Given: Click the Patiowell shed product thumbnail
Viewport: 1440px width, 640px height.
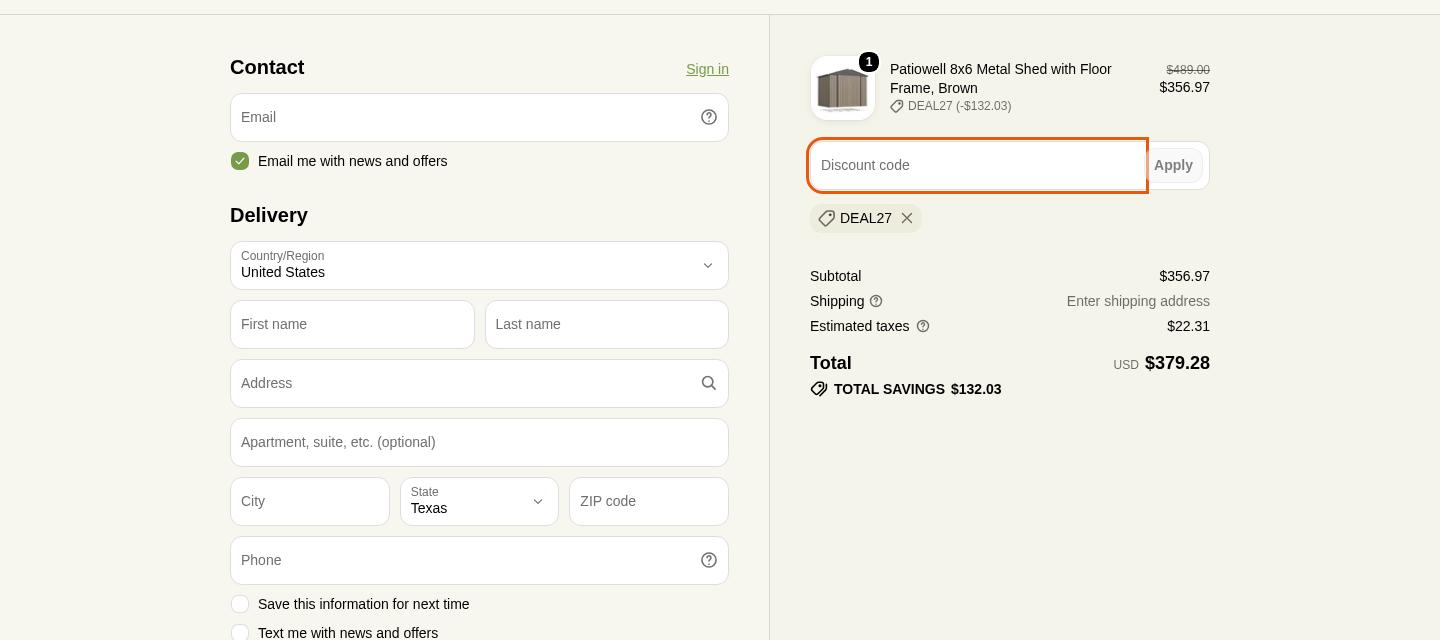Looking at the screenshot, I should coord(843,88).
